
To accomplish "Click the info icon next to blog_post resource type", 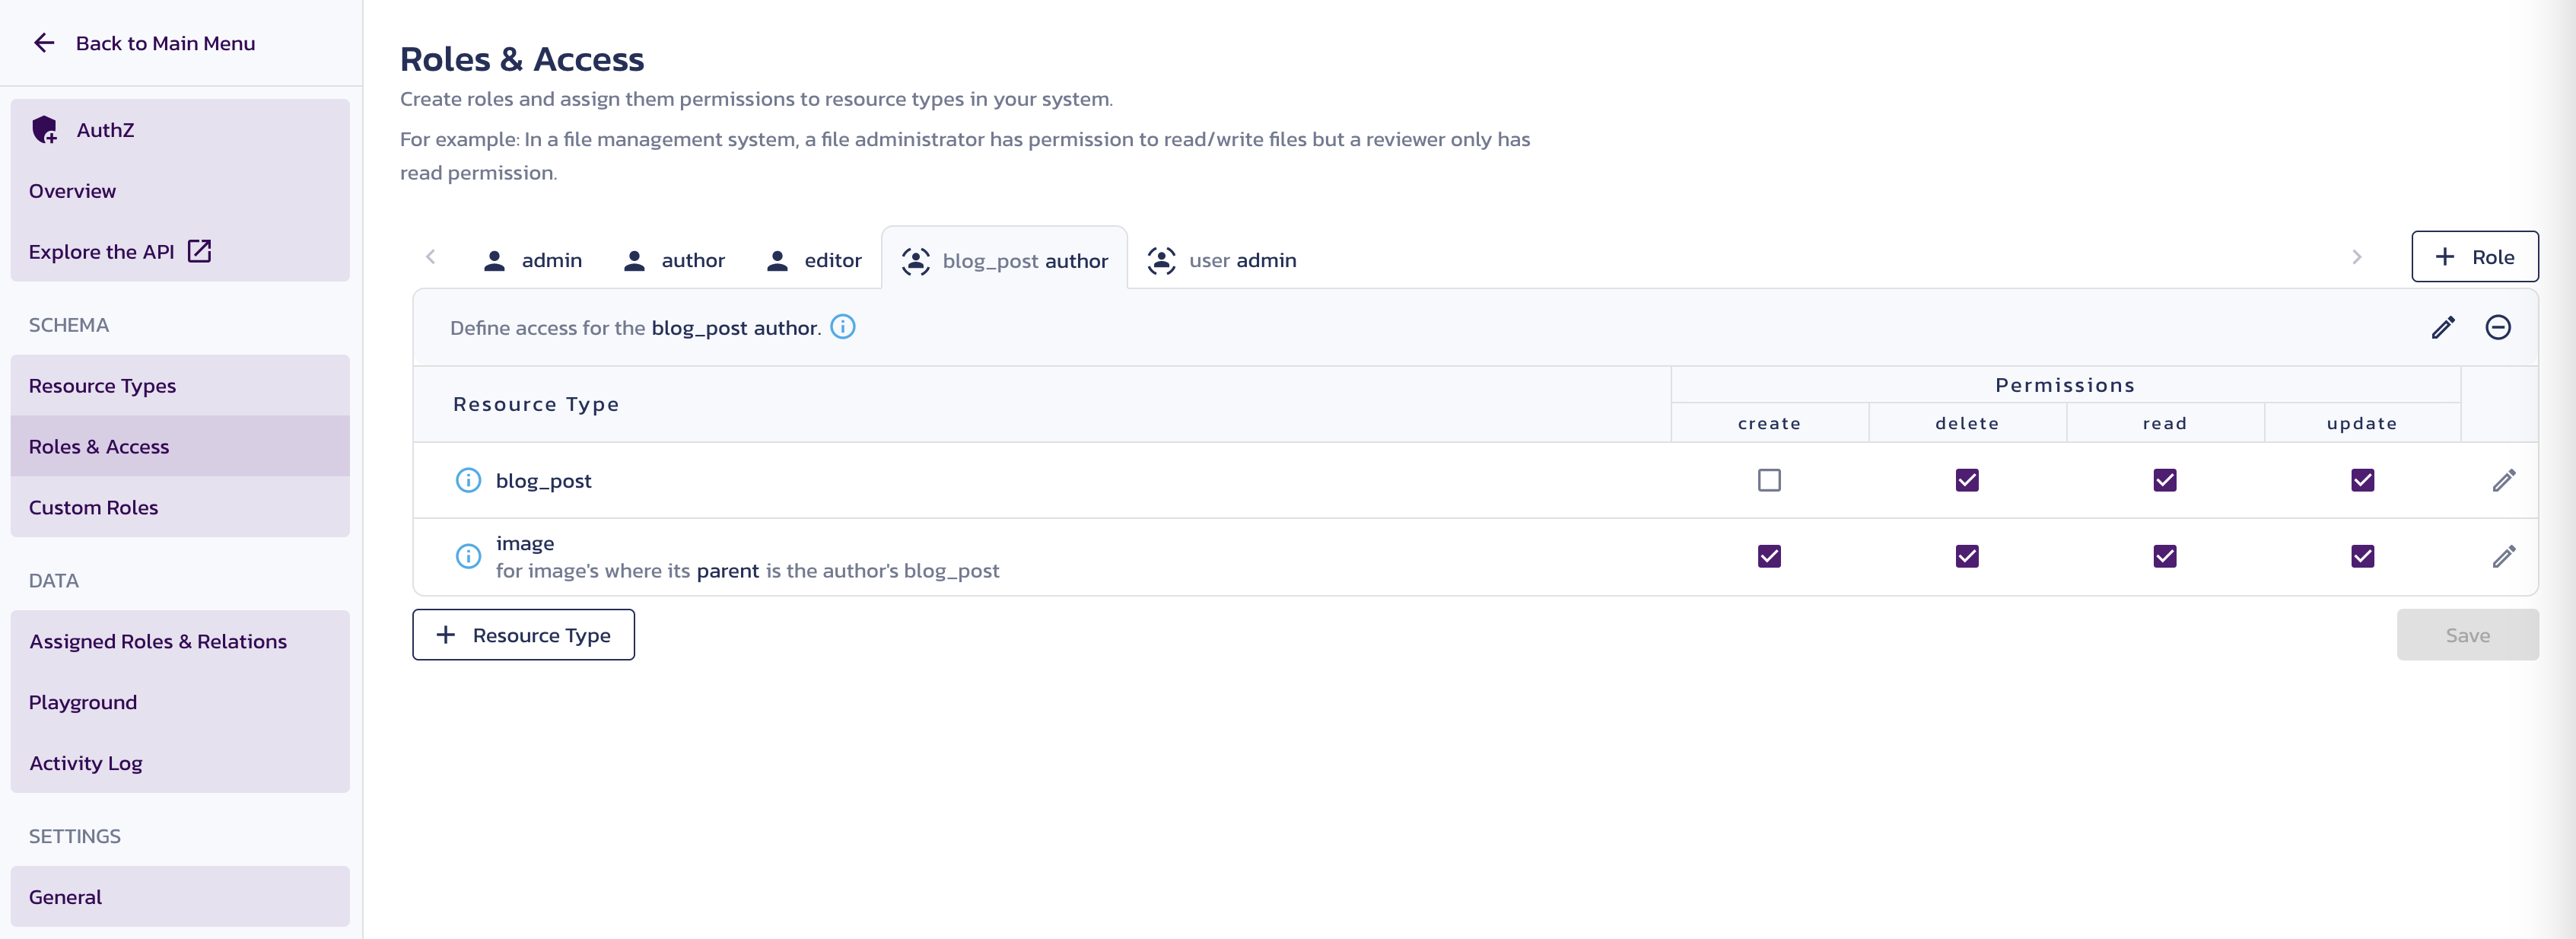I will click(466, 480).
